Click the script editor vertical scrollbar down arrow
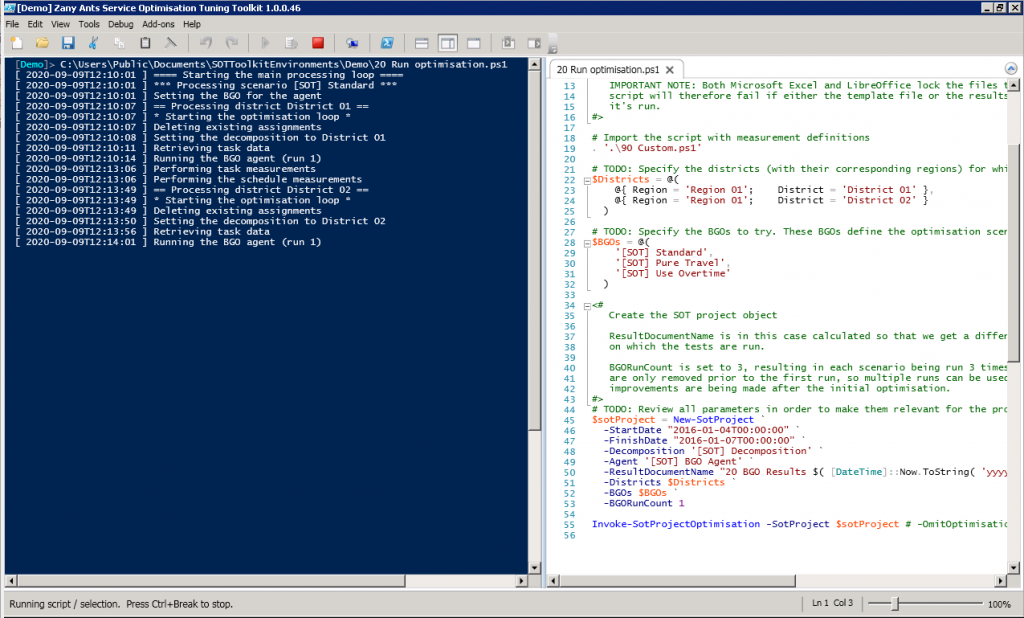 (x=1014, y=568)
